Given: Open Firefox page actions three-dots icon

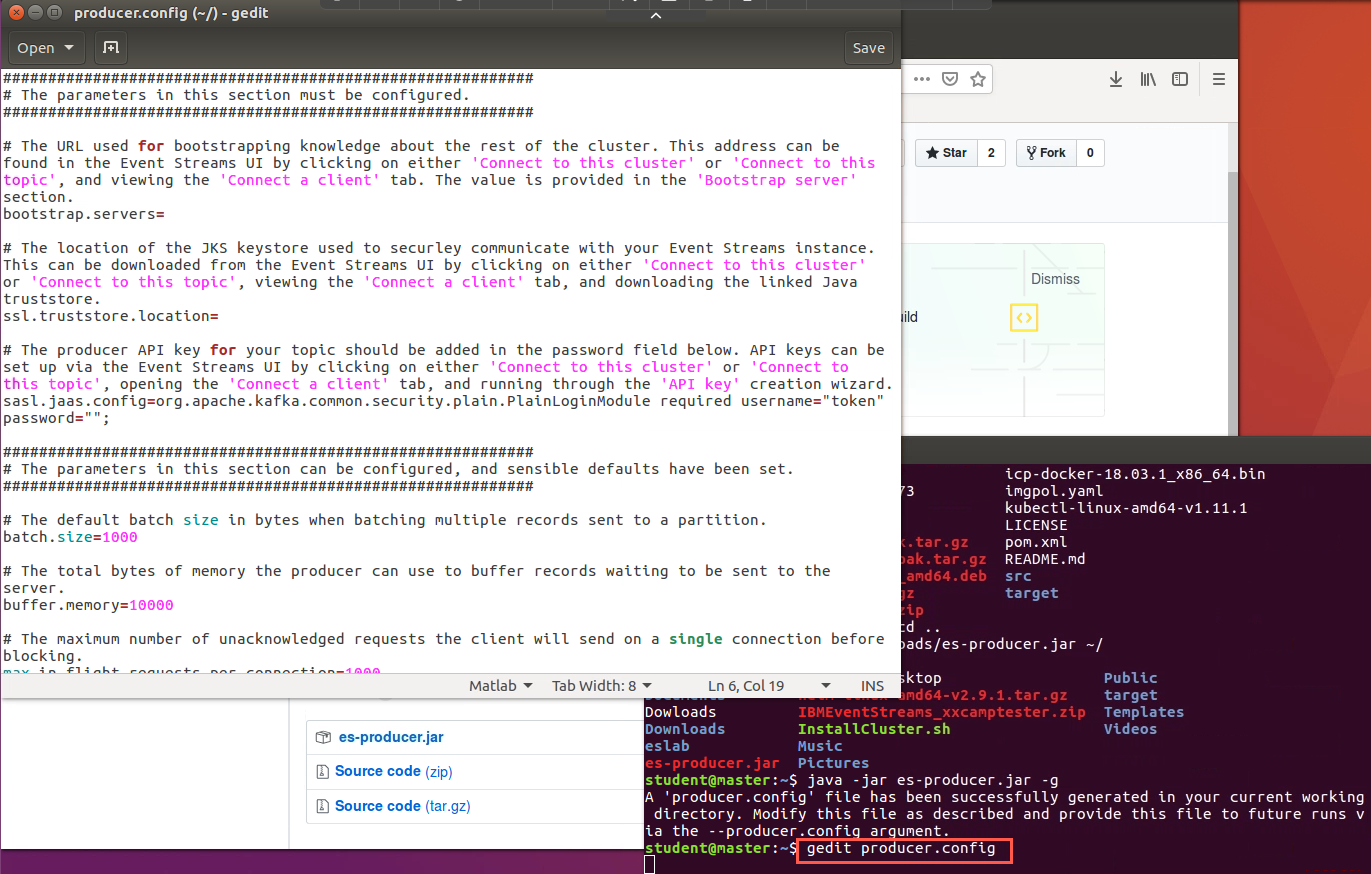Looking at the screenshot, I should pos(922,79).
